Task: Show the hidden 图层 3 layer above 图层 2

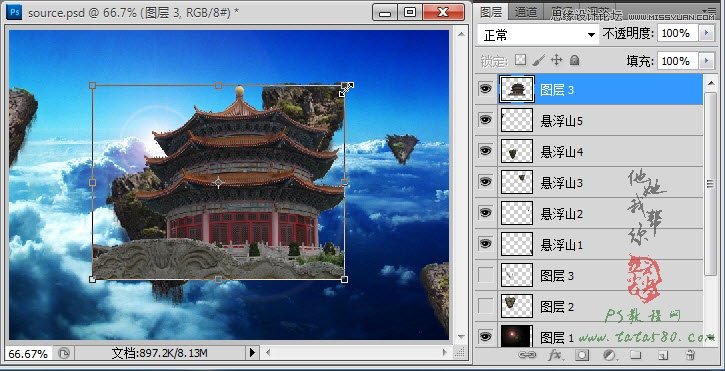Action: (485, 275)
